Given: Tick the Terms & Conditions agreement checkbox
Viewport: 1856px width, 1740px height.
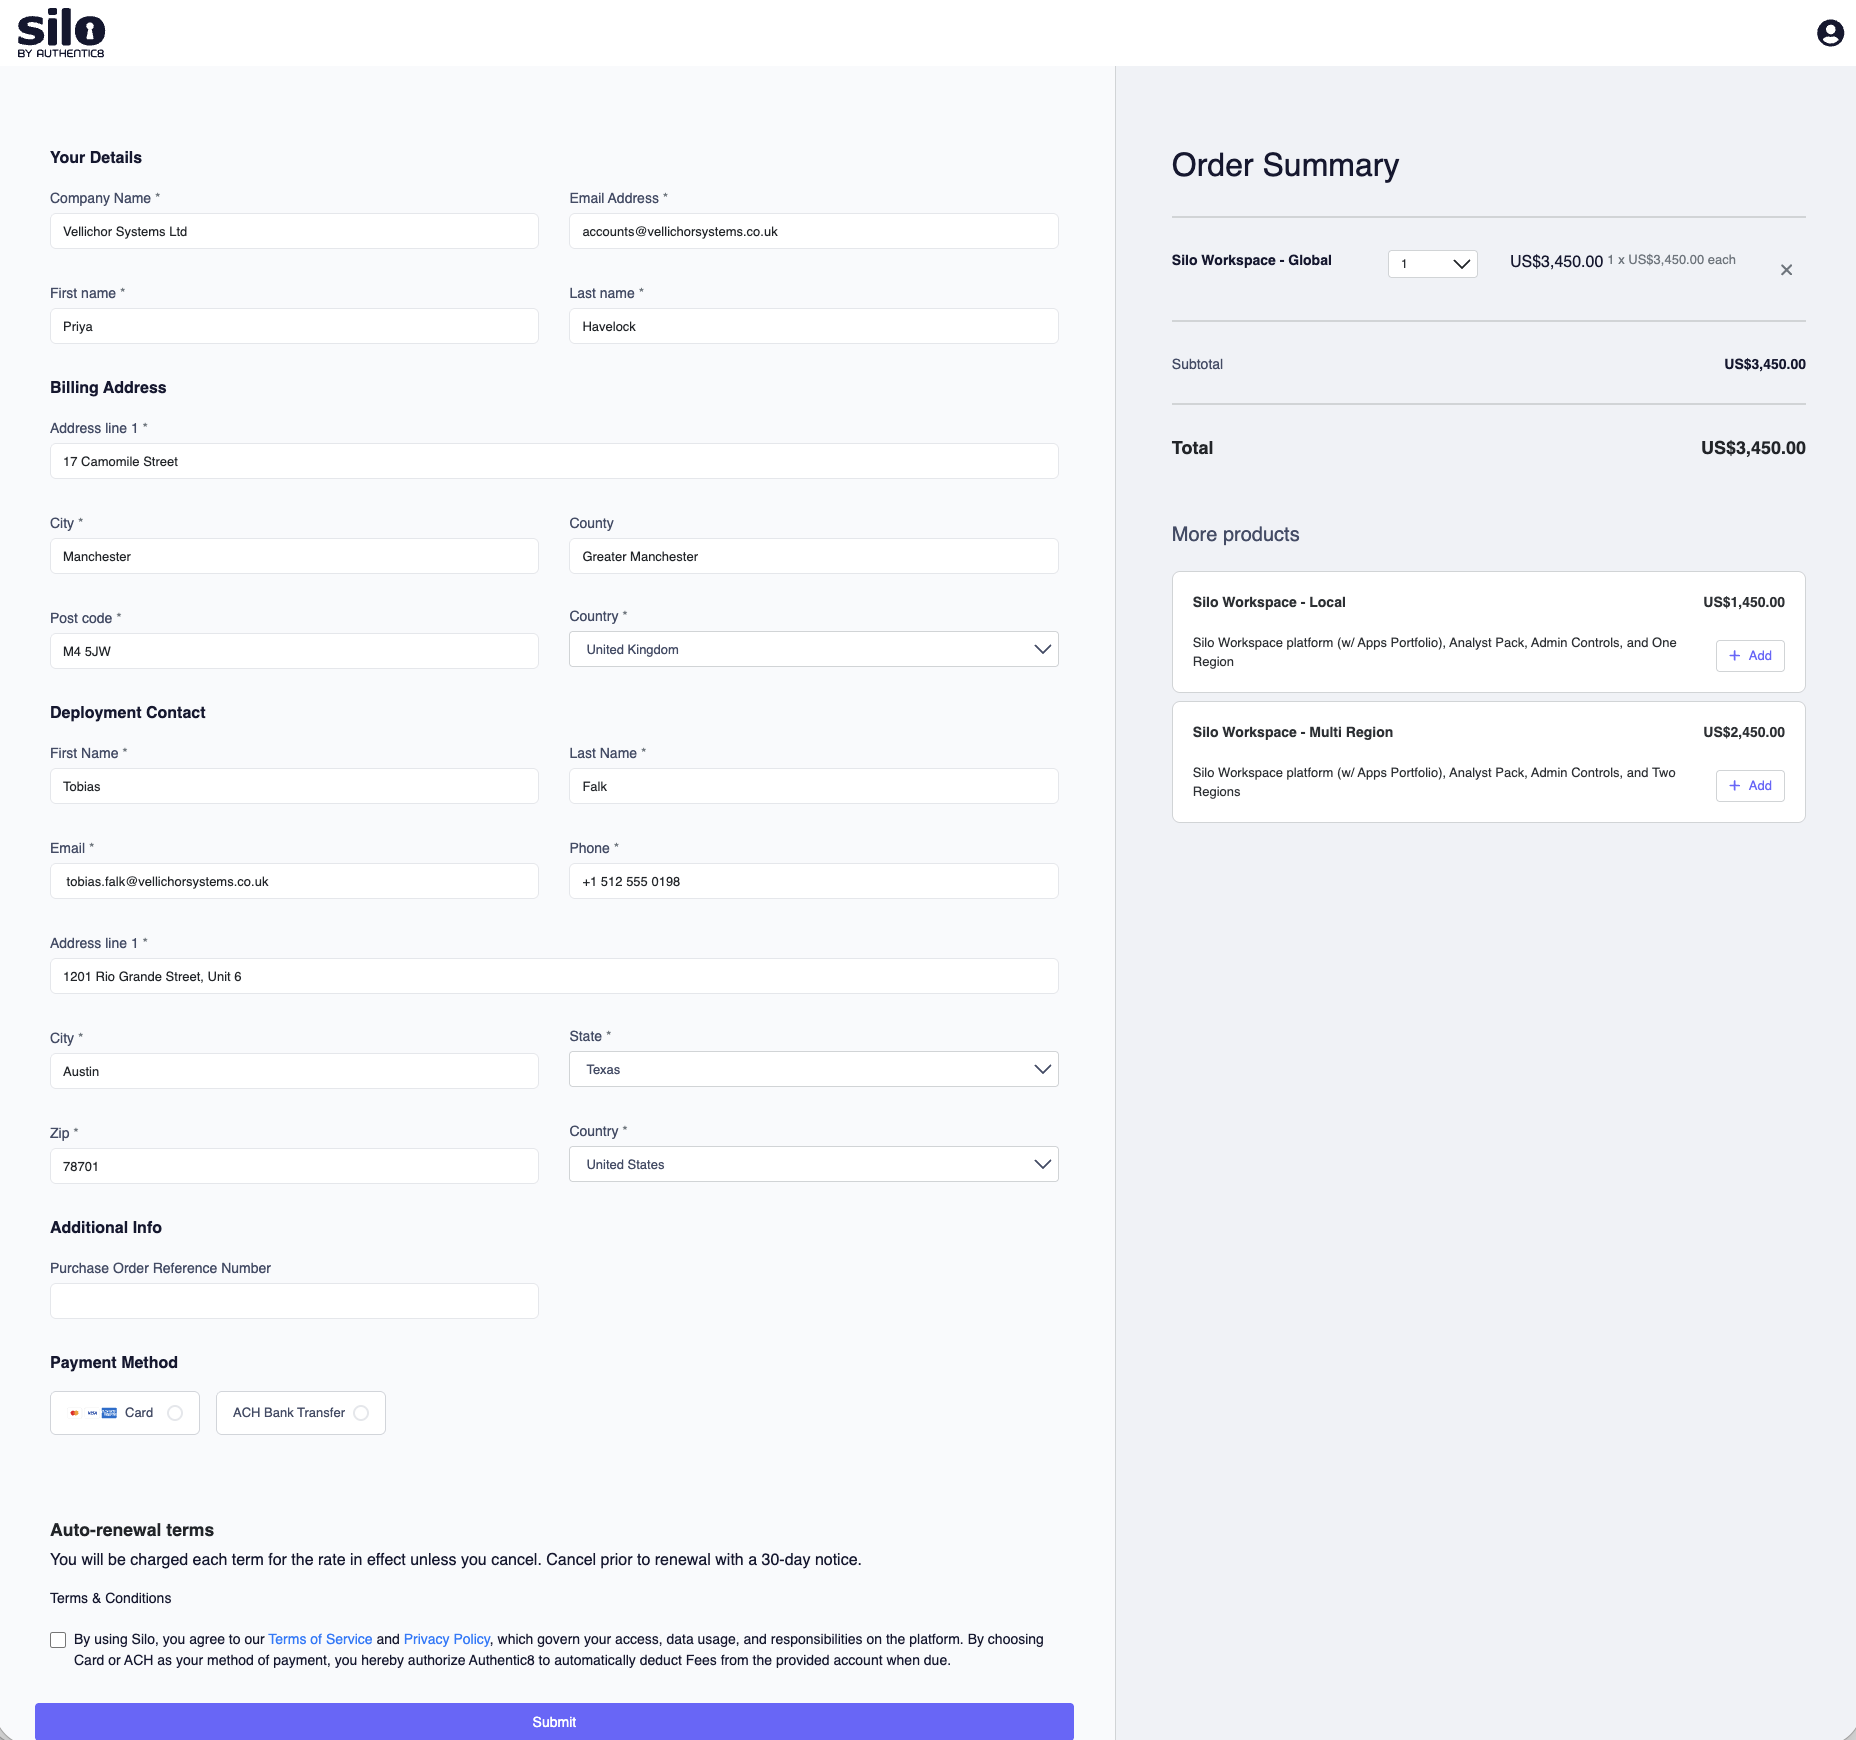Looking at the screenshot, I should pos(58,1640).
